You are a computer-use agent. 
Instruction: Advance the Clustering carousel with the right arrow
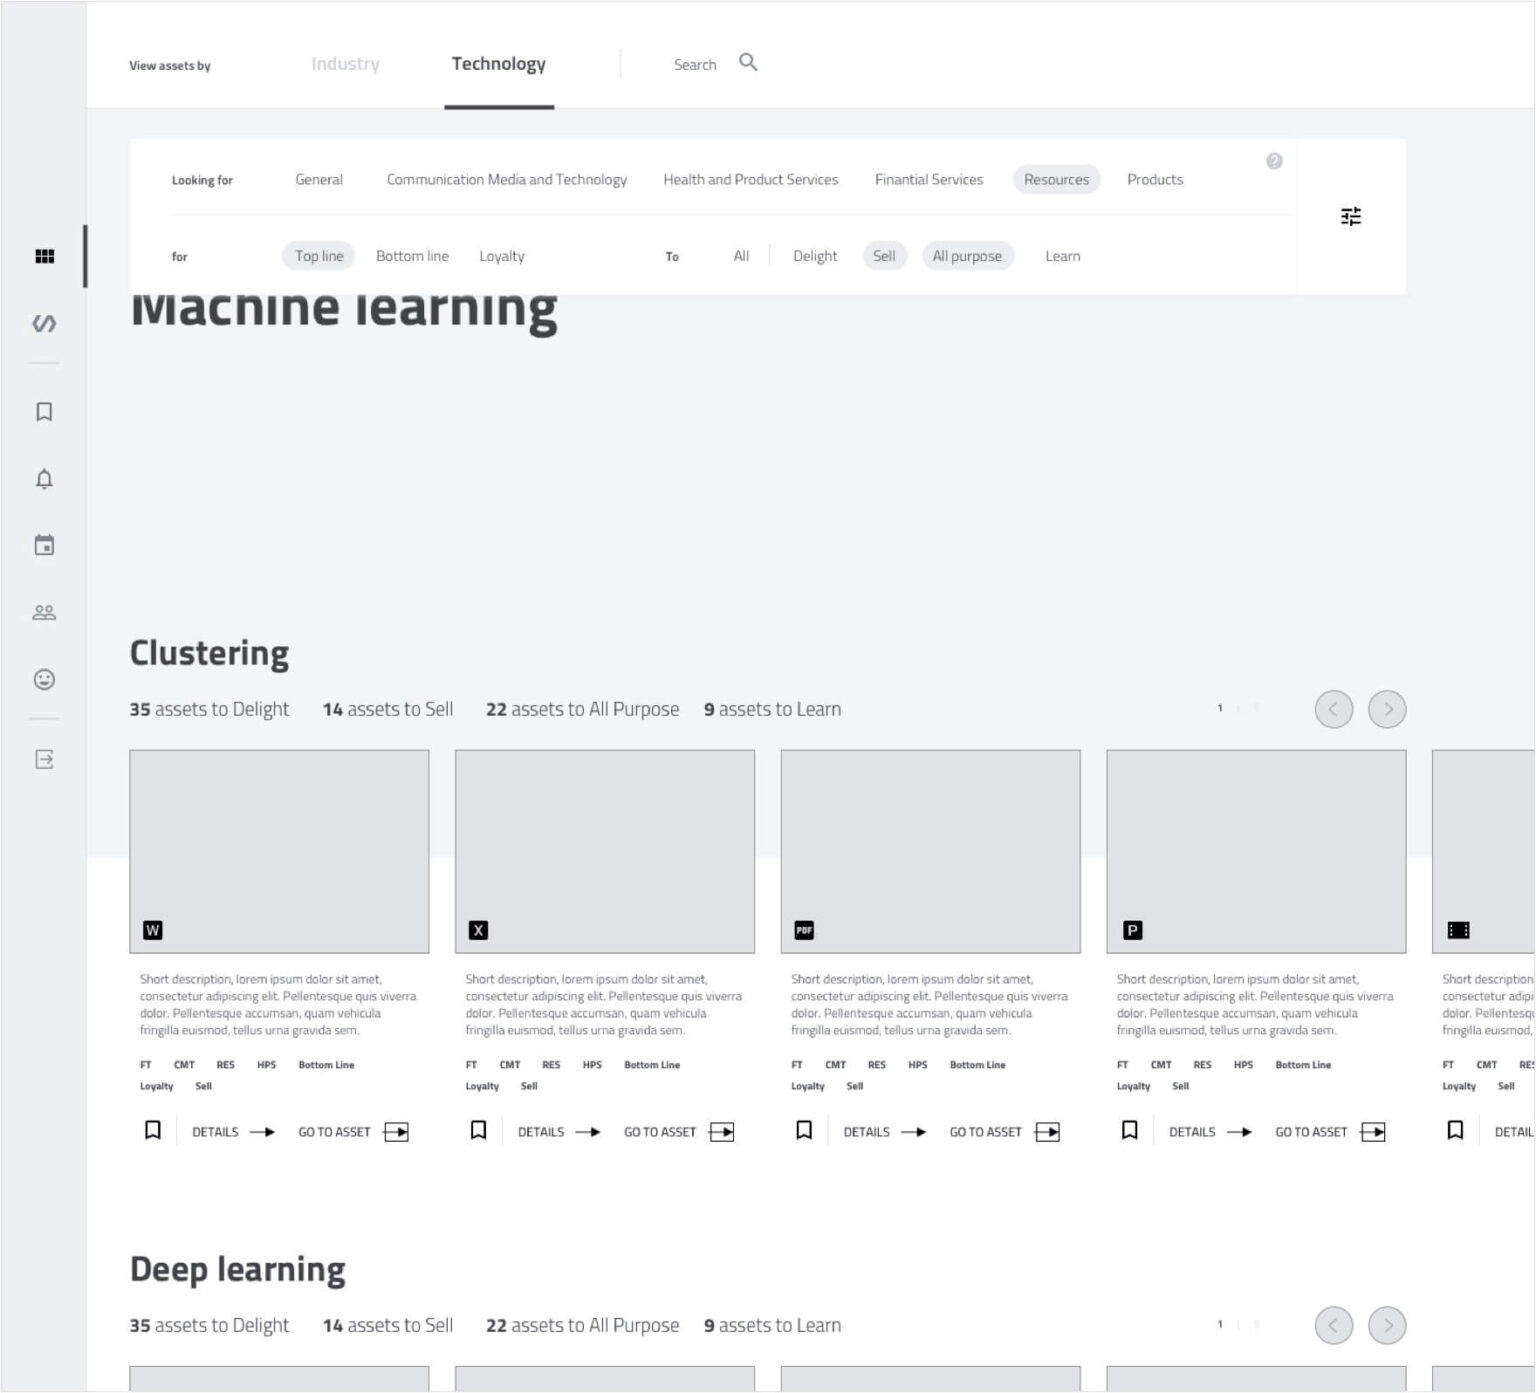click(x=1387, y=709)
